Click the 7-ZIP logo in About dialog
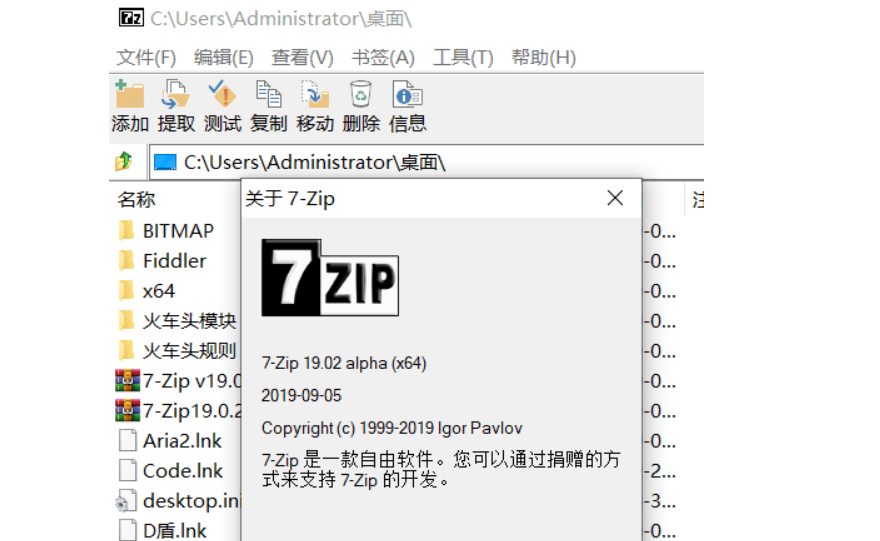The height and width of the screenshot is (541, 880). point(330,277)
